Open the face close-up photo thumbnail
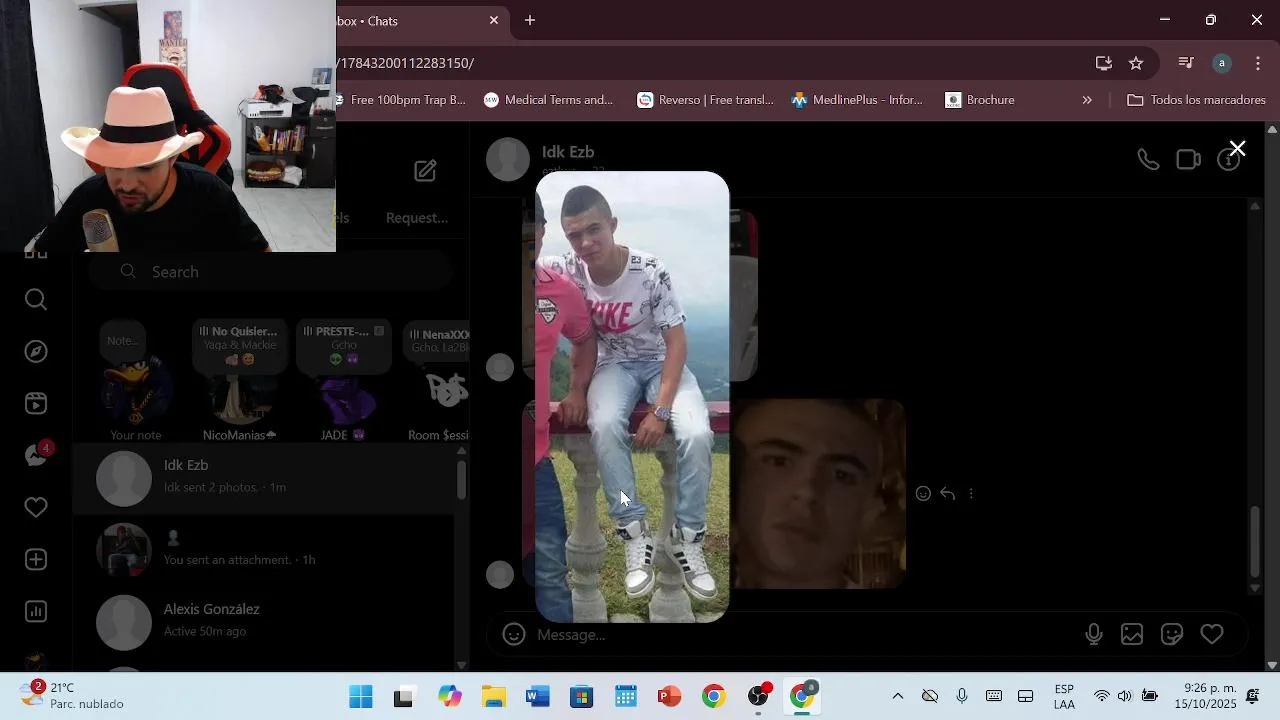Image resolution: width=1280 pixels, height=720 pixels. [x=818, y=494]
